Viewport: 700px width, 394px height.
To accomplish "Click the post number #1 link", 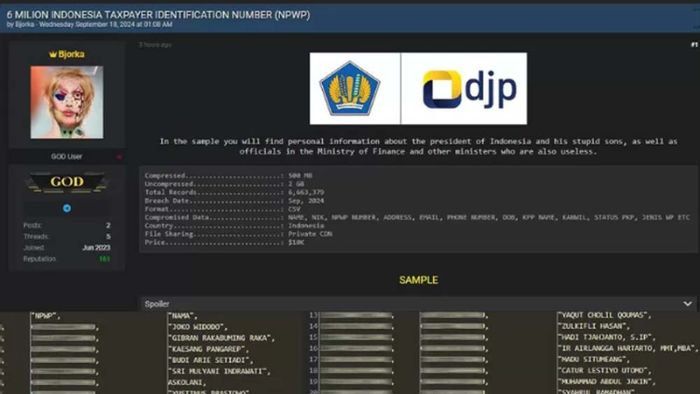I will (x=694, y=45).
